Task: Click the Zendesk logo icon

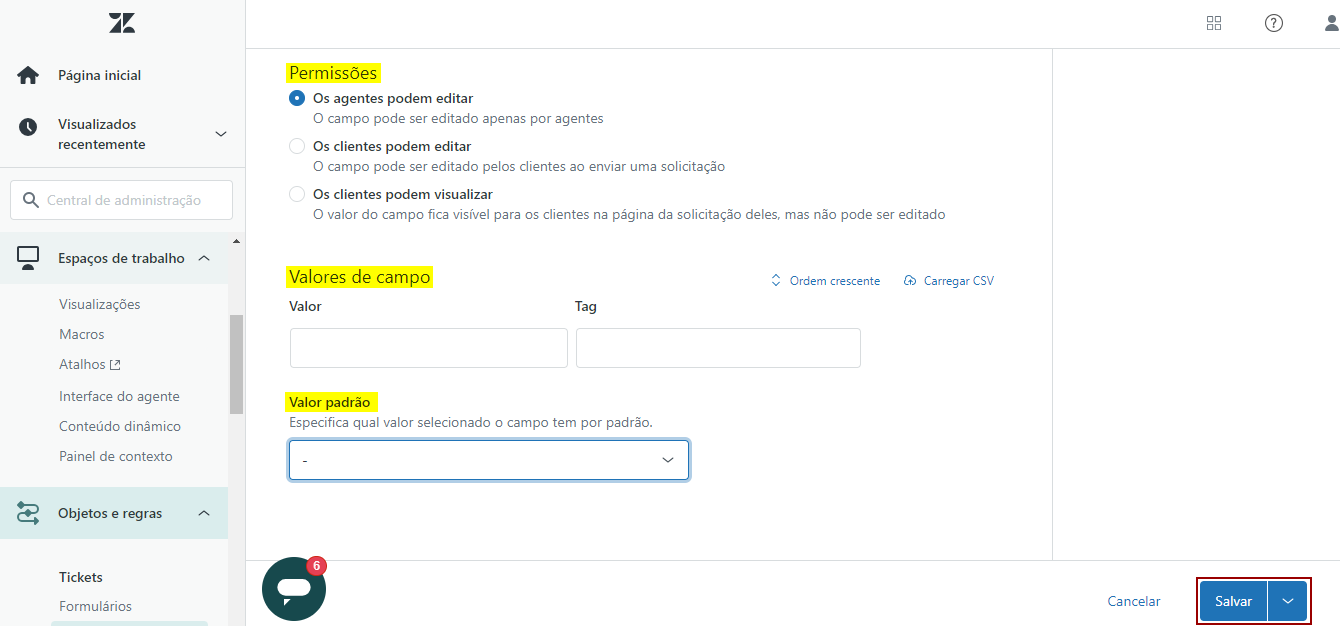Action: [x=122, y=23]
